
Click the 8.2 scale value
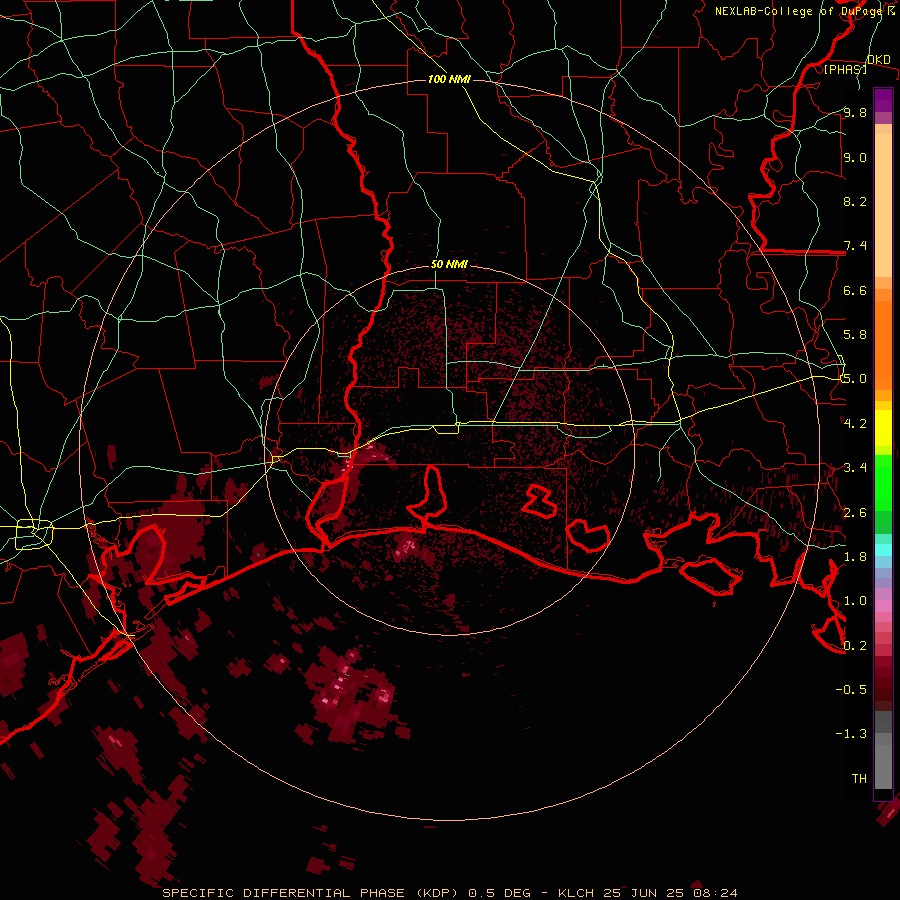855,201
